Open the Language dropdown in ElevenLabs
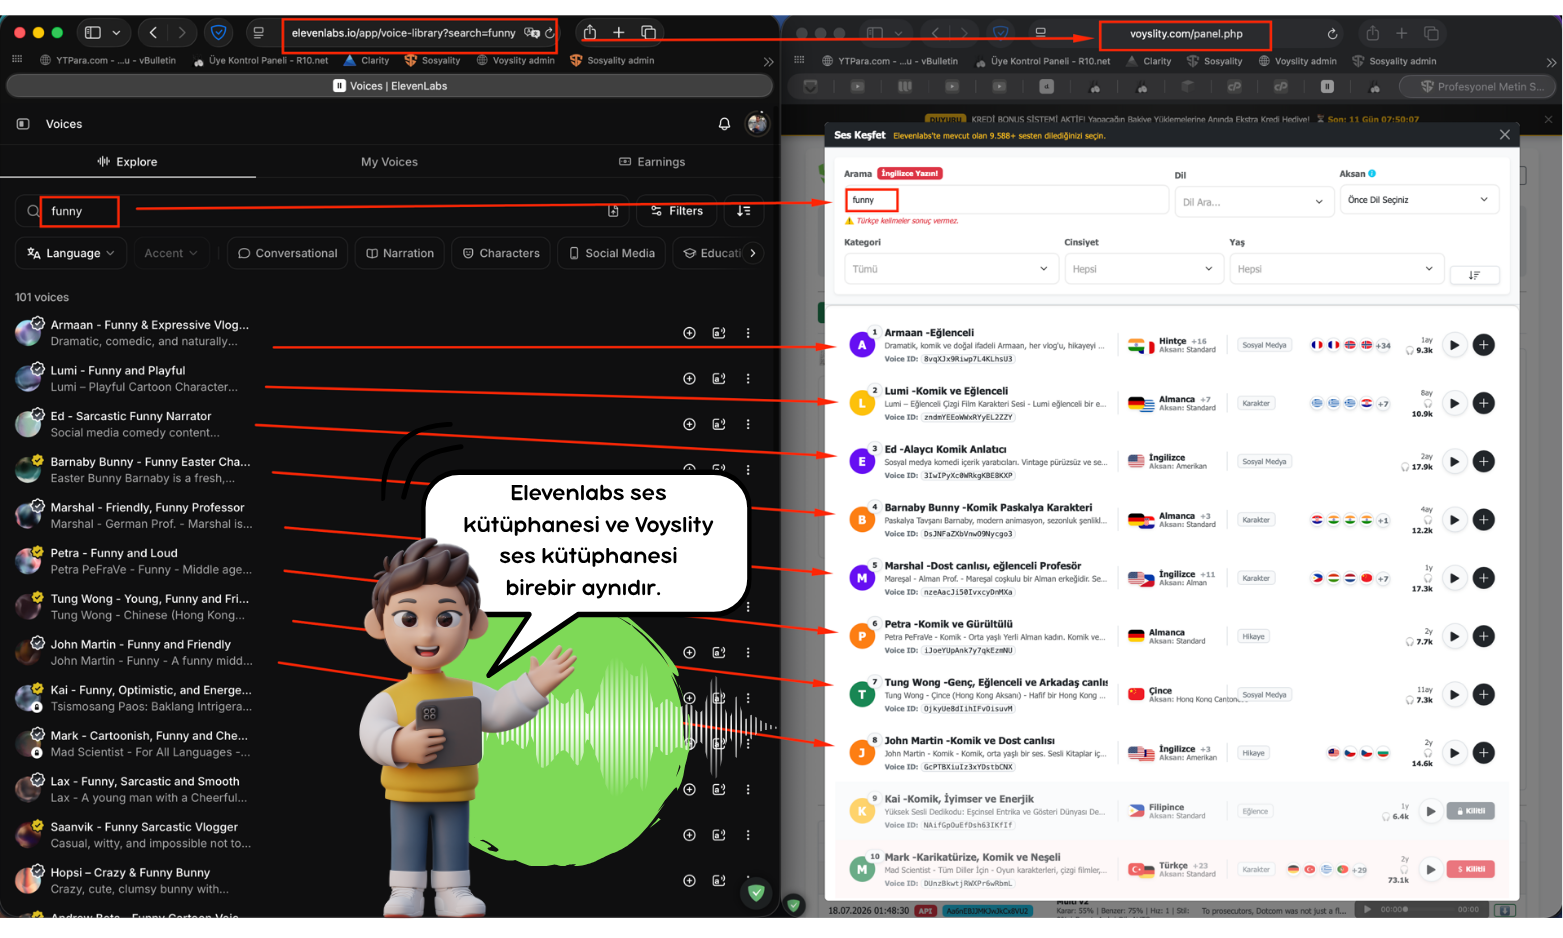 (71, 253)
